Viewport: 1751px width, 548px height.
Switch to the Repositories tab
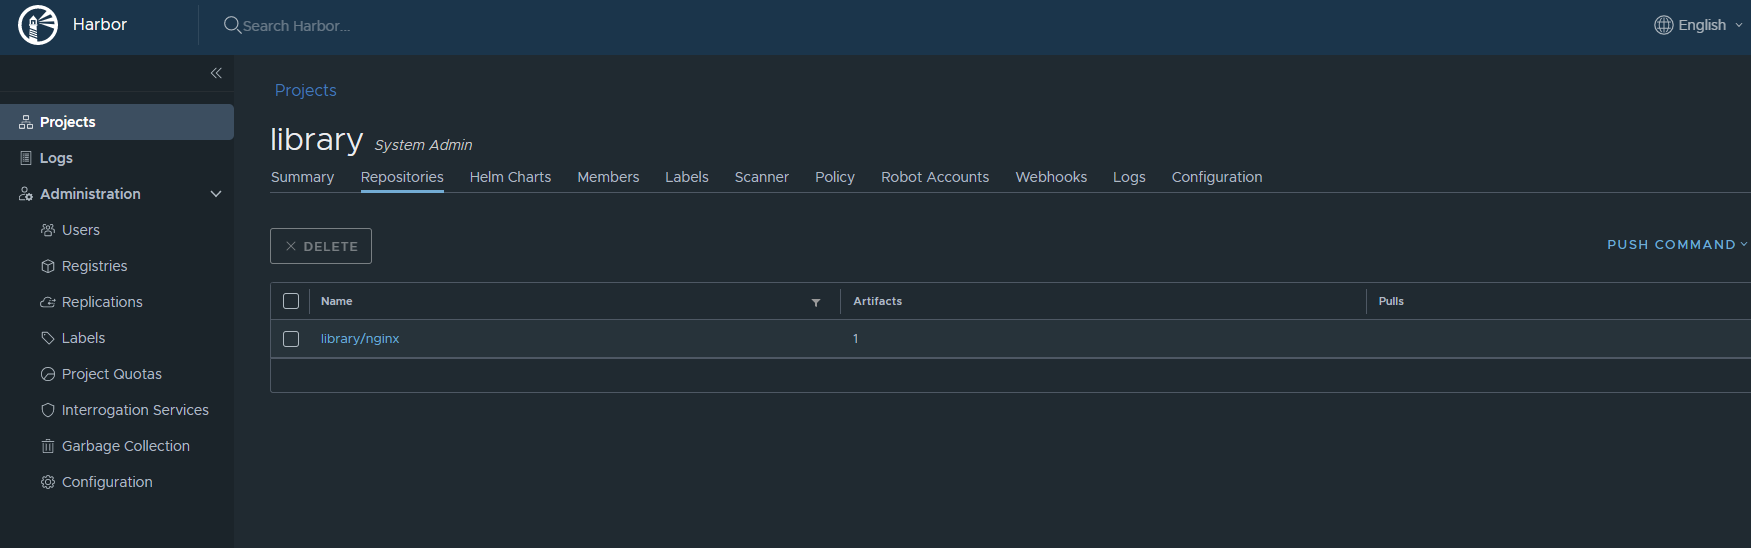[x=402, y=177]
